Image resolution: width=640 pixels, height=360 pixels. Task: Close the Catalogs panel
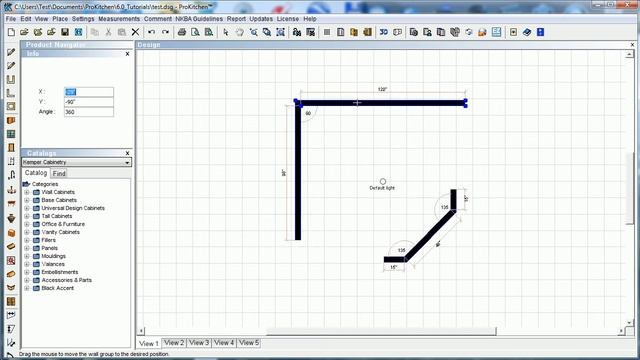click(127, 153)
